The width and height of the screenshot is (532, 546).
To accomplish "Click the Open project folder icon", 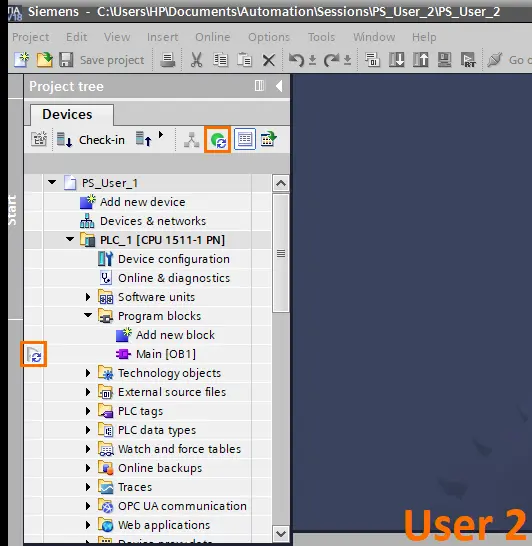I will [44, 60].
